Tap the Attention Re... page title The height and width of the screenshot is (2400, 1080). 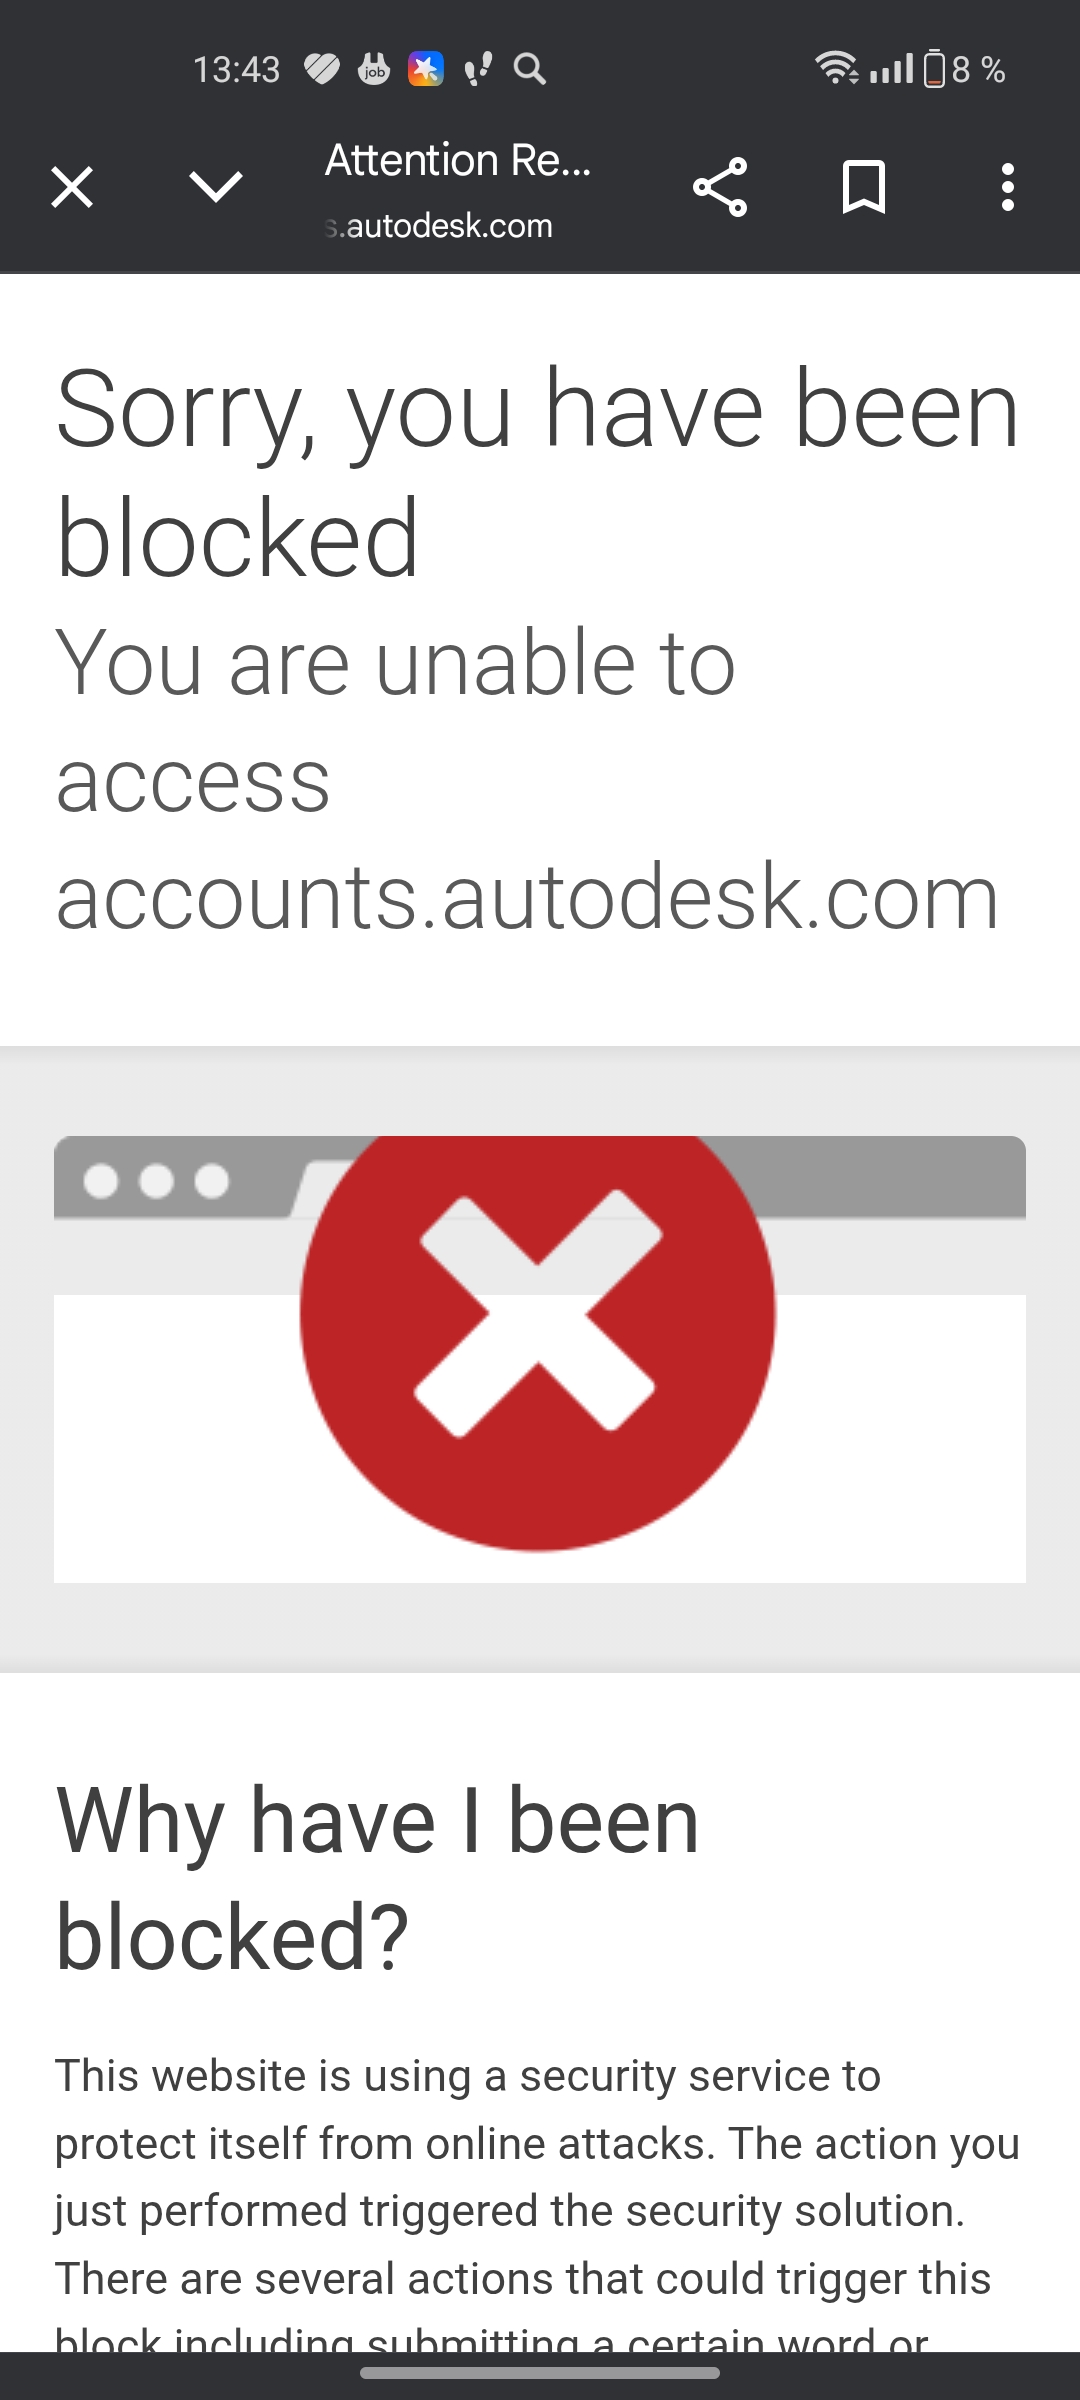click(458, 160)
